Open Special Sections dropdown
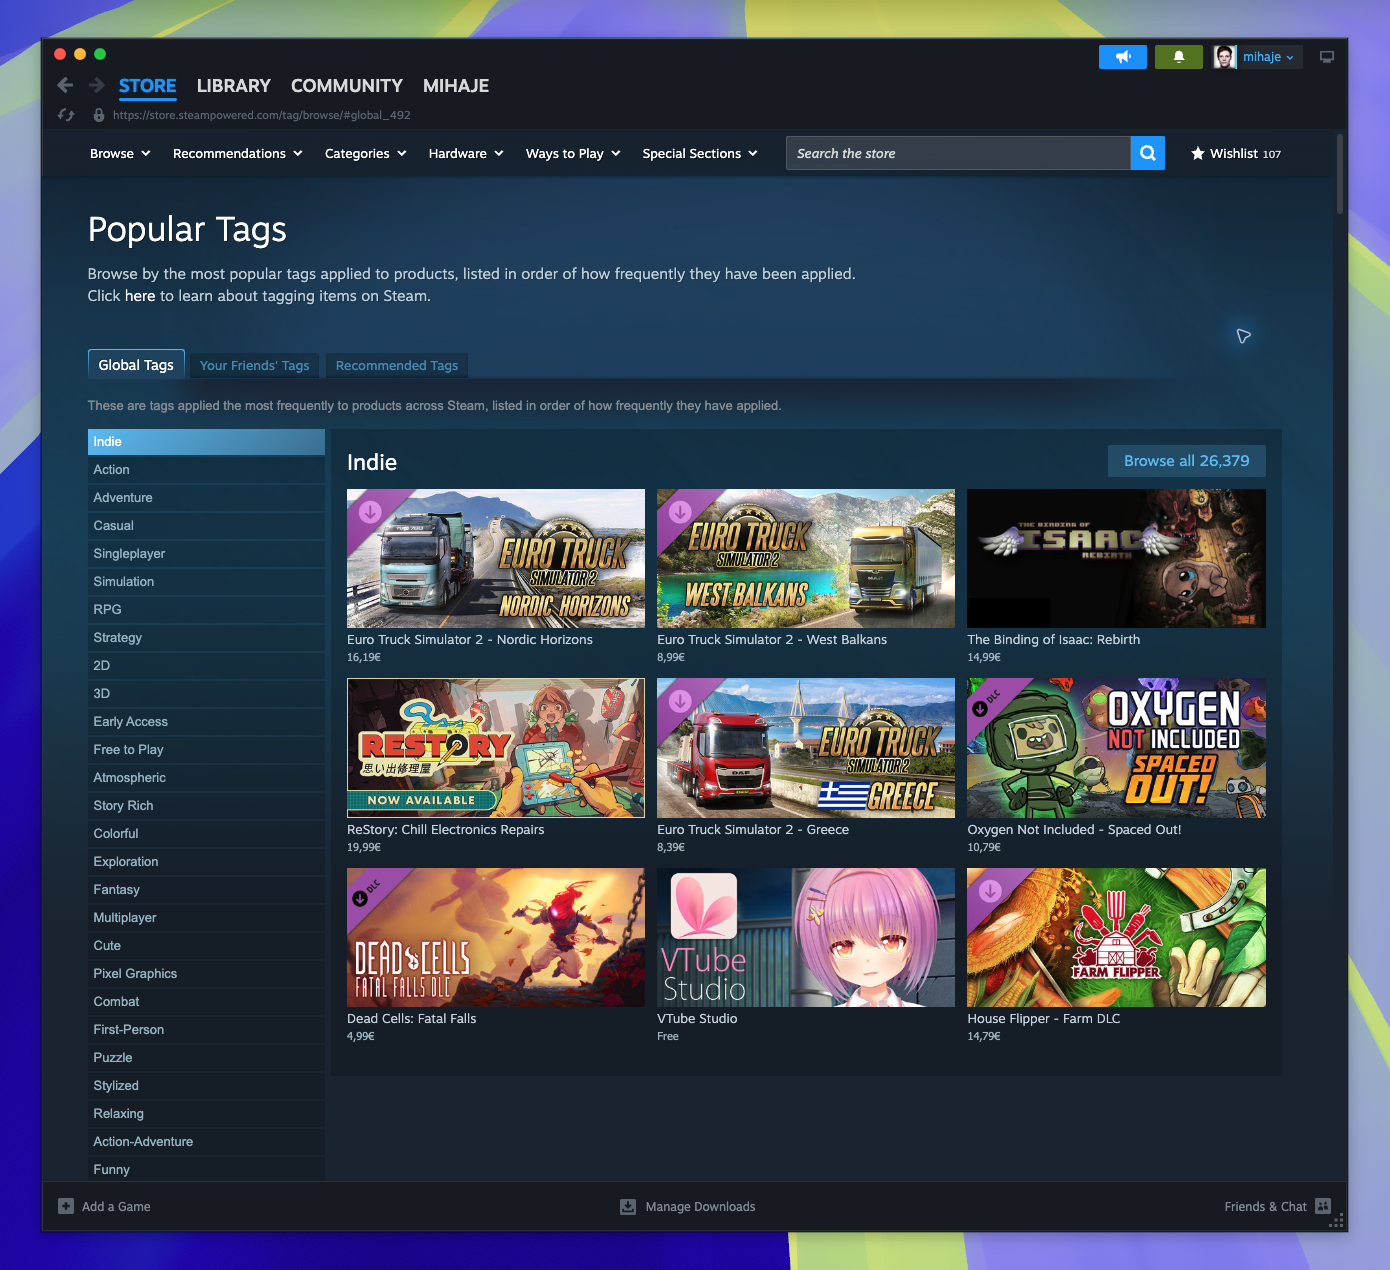The image size is (1390, 1270). [x=700, y=153]
